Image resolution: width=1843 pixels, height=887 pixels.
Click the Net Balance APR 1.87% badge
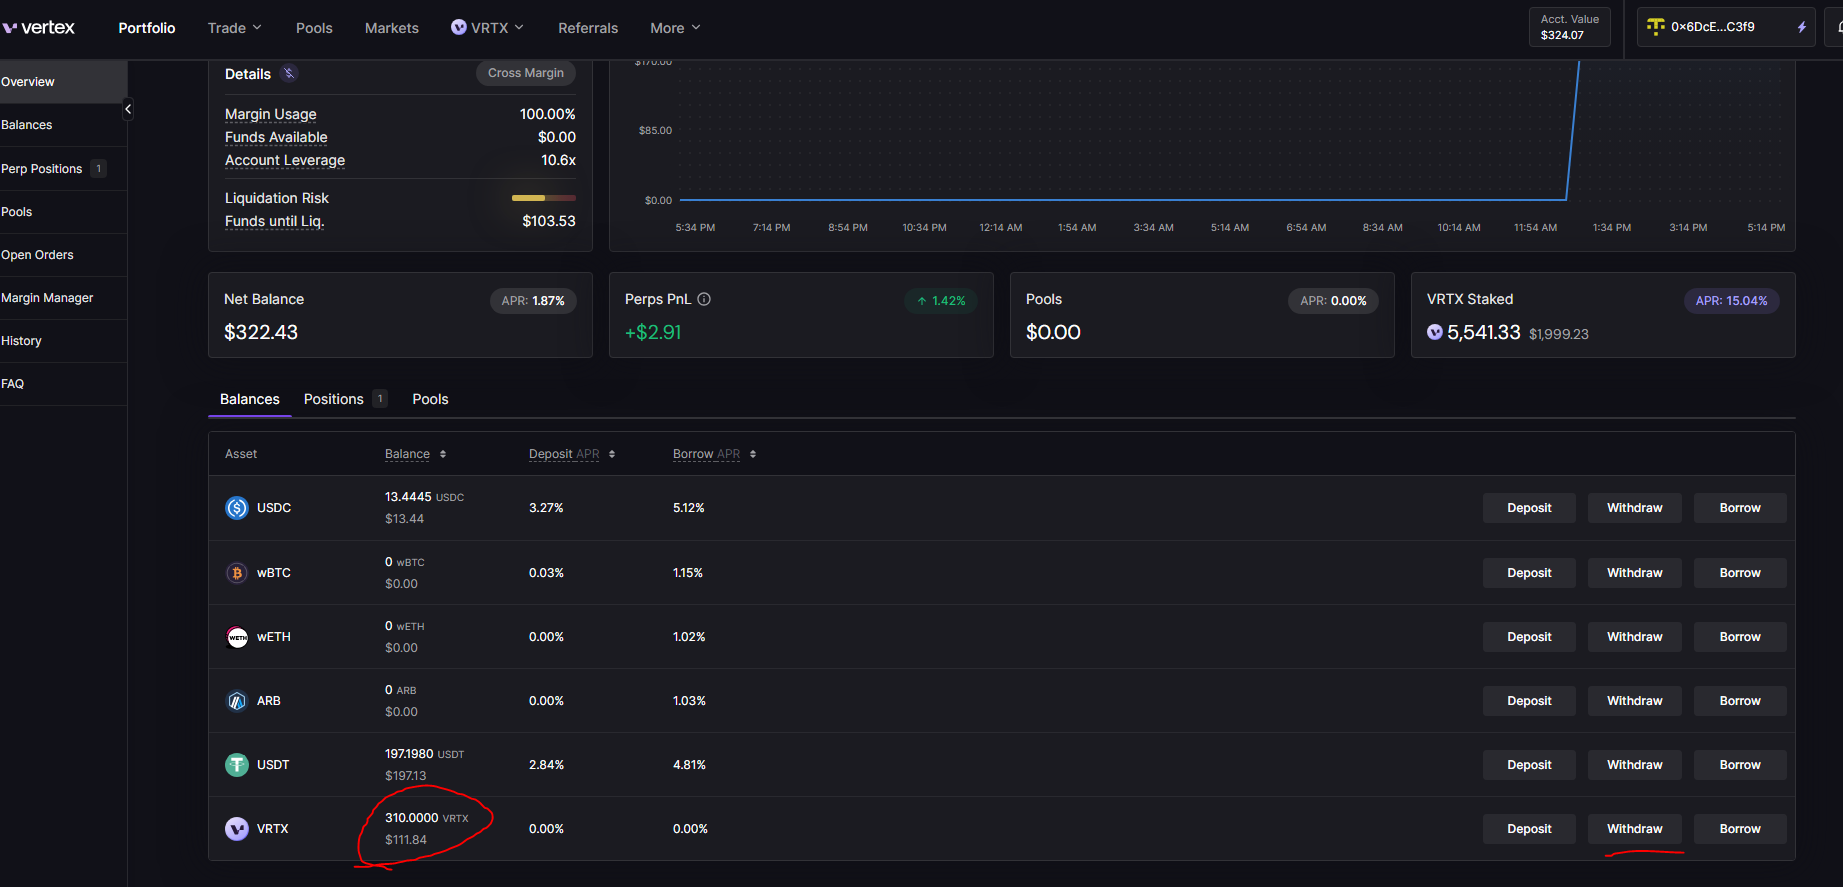point(533,301)
